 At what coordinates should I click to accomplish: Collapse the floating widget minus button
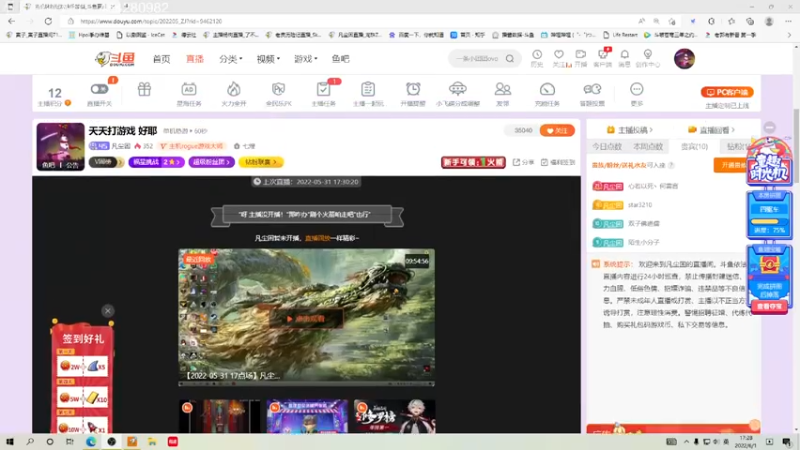769,128
